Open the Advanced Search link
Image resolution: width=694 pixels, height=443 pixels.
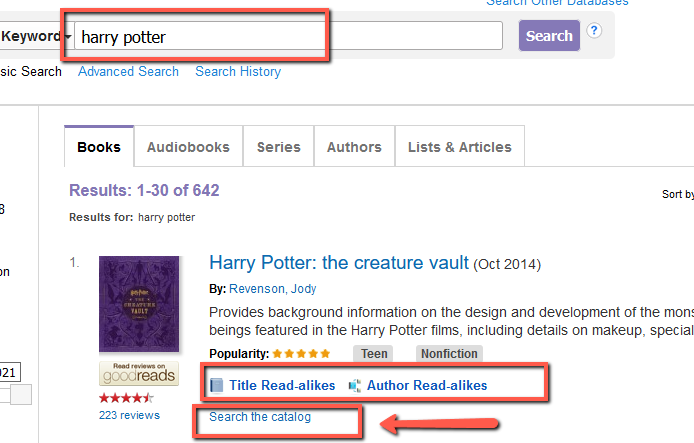coord(128,71)
